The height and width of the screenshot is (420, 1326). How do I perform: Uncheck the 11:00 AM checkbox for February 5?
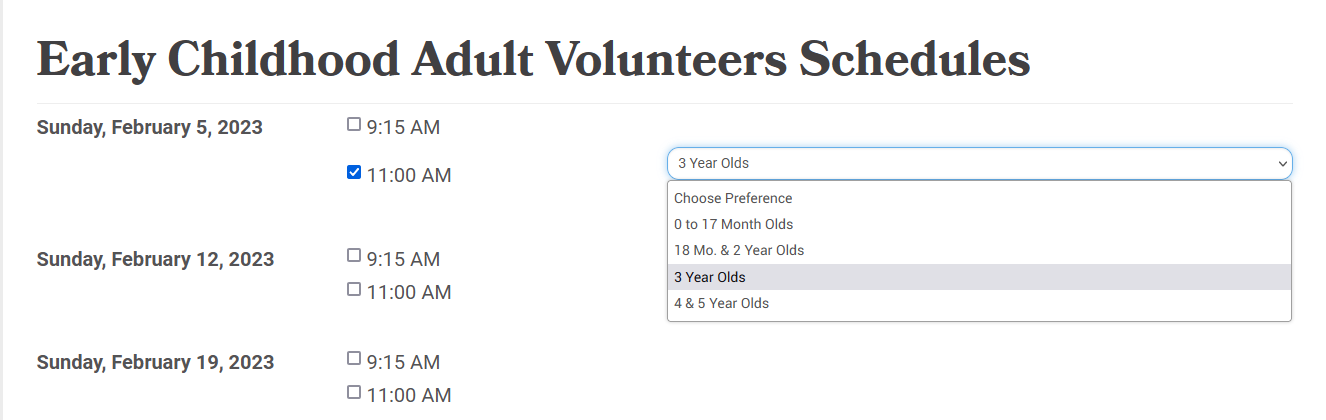(x=354, y=172)
